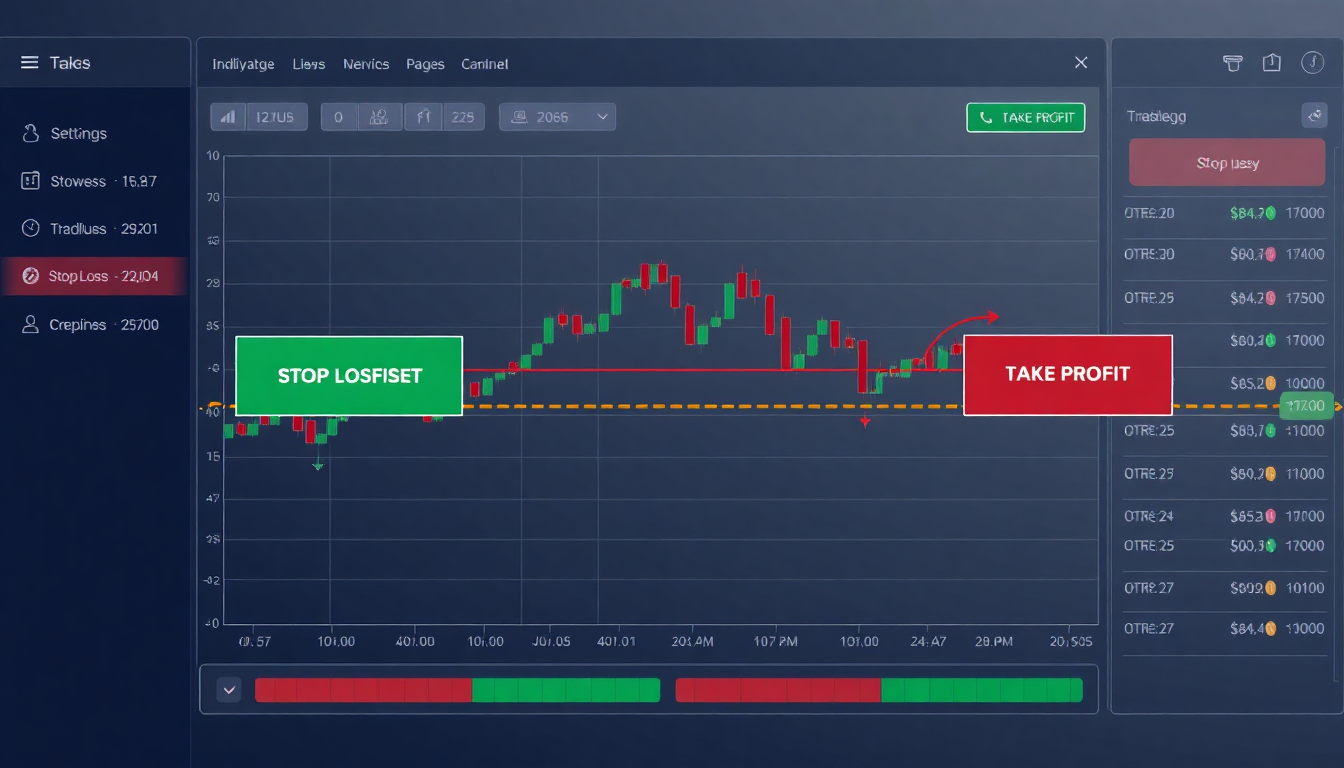Click the green 17200 price tag on axis
The image size is (1344, 768).
point(1306,406)
